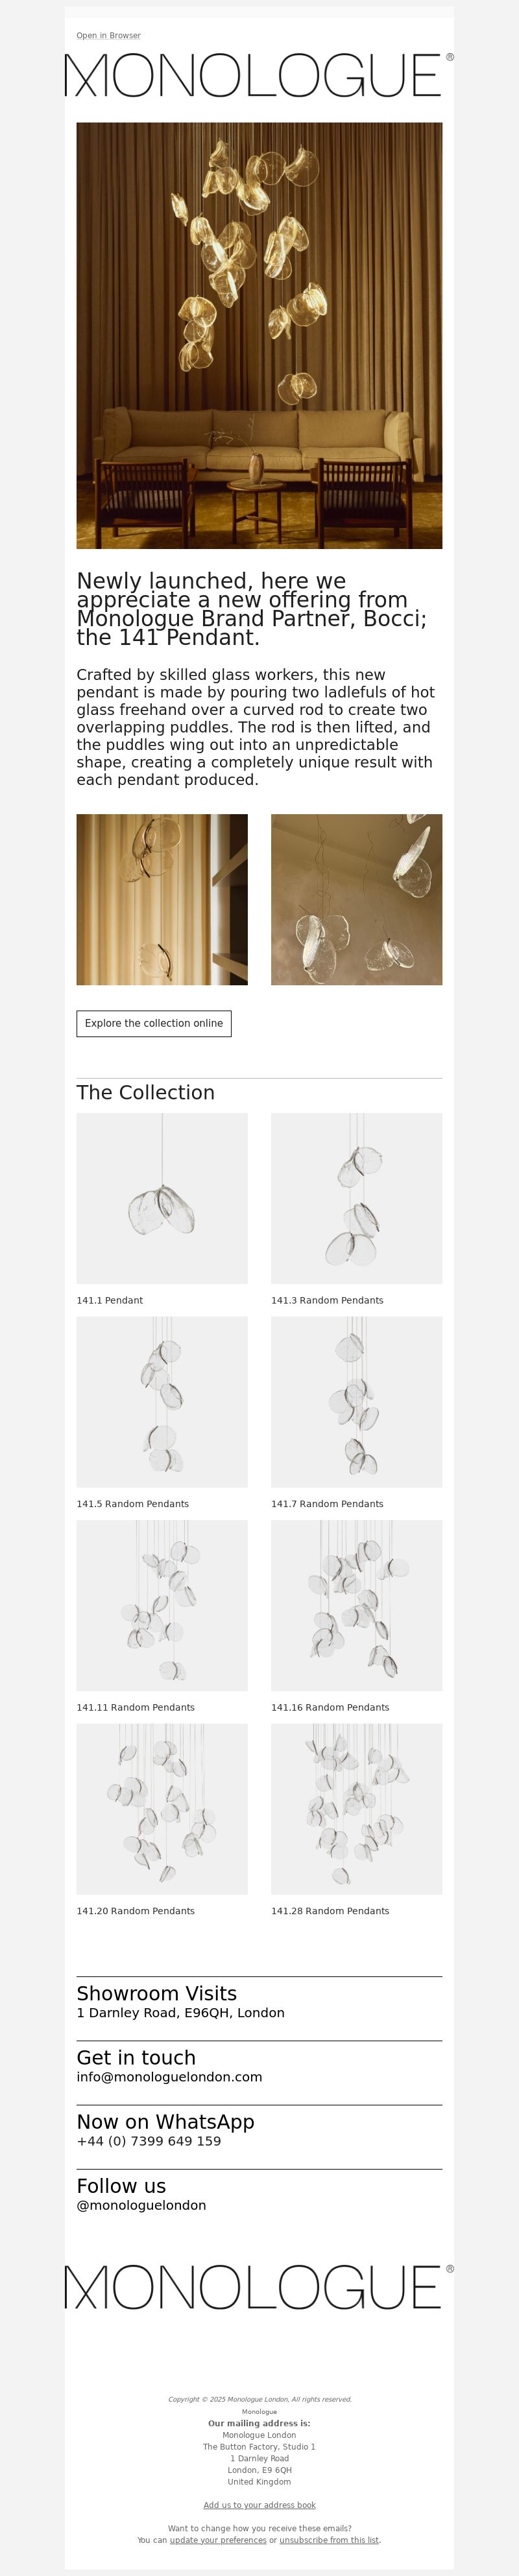The height and width of the screenshot is (2576, 519).
Task: Select the 141.11 Random Pendants product image
Action: tap(162, 1605)
